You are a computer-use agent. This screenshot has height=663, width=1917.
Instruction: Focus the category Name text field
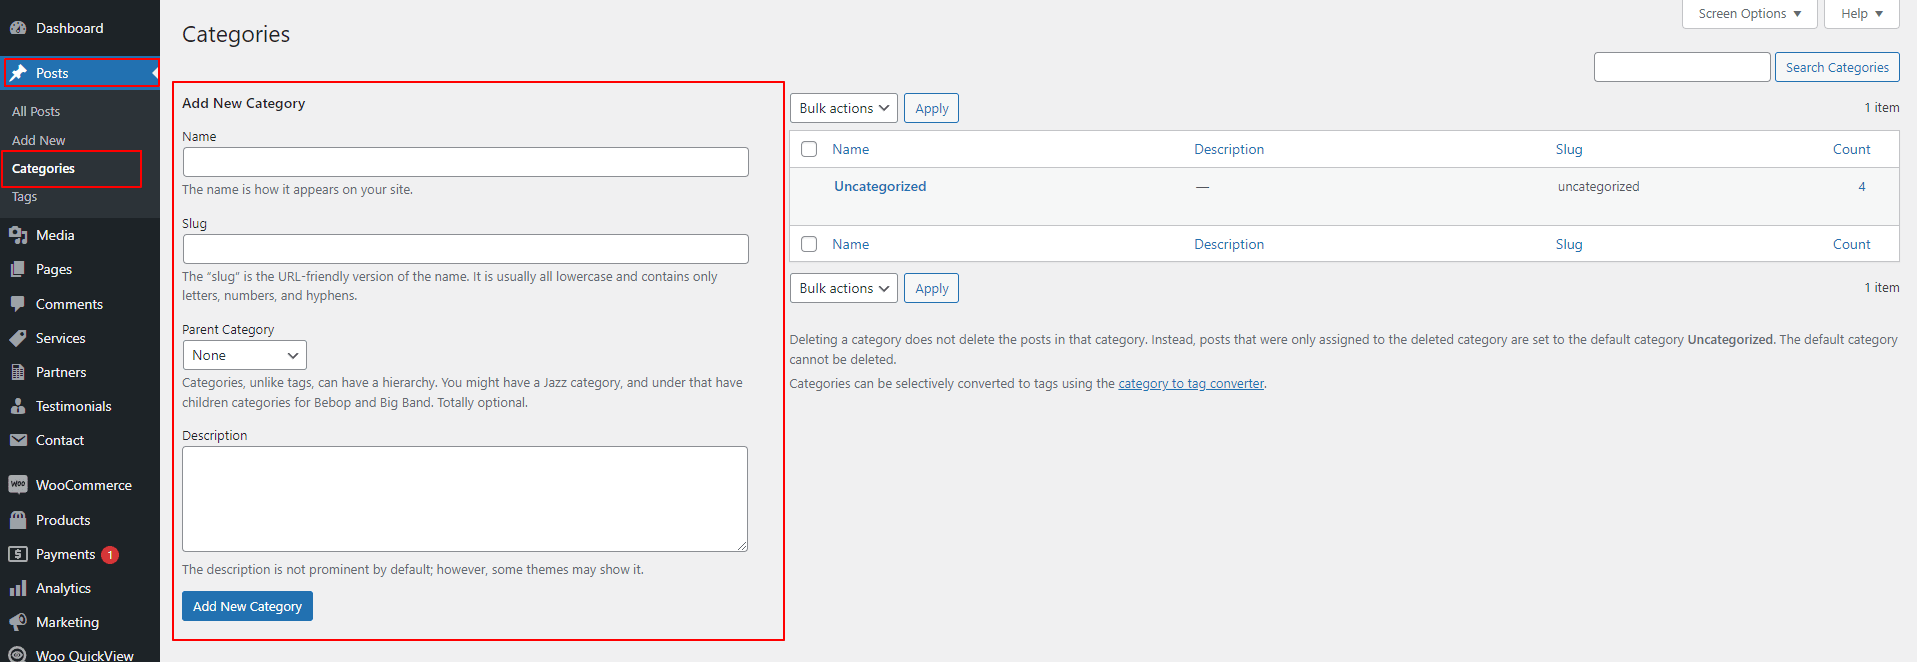(x=465, y=162)
